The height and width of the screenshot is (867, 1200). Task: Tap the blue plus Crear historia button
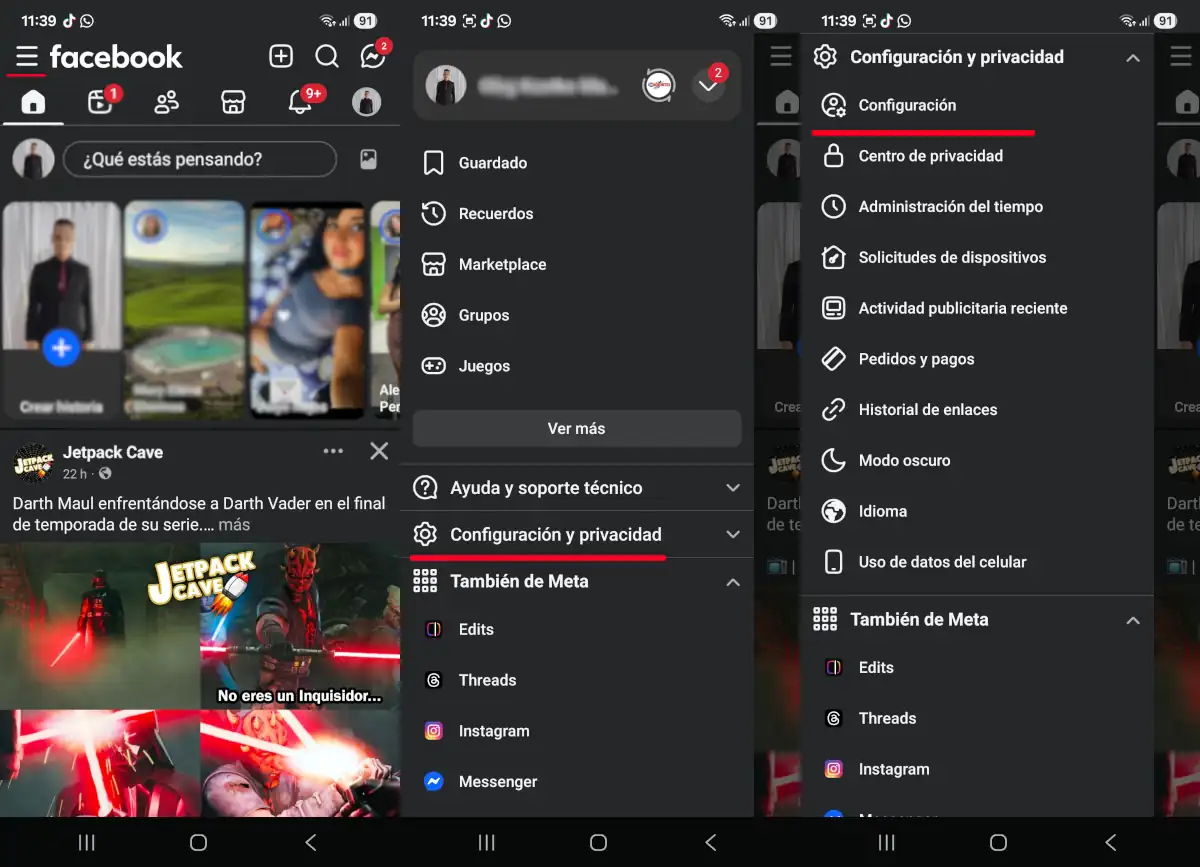(x=61, y=348)
